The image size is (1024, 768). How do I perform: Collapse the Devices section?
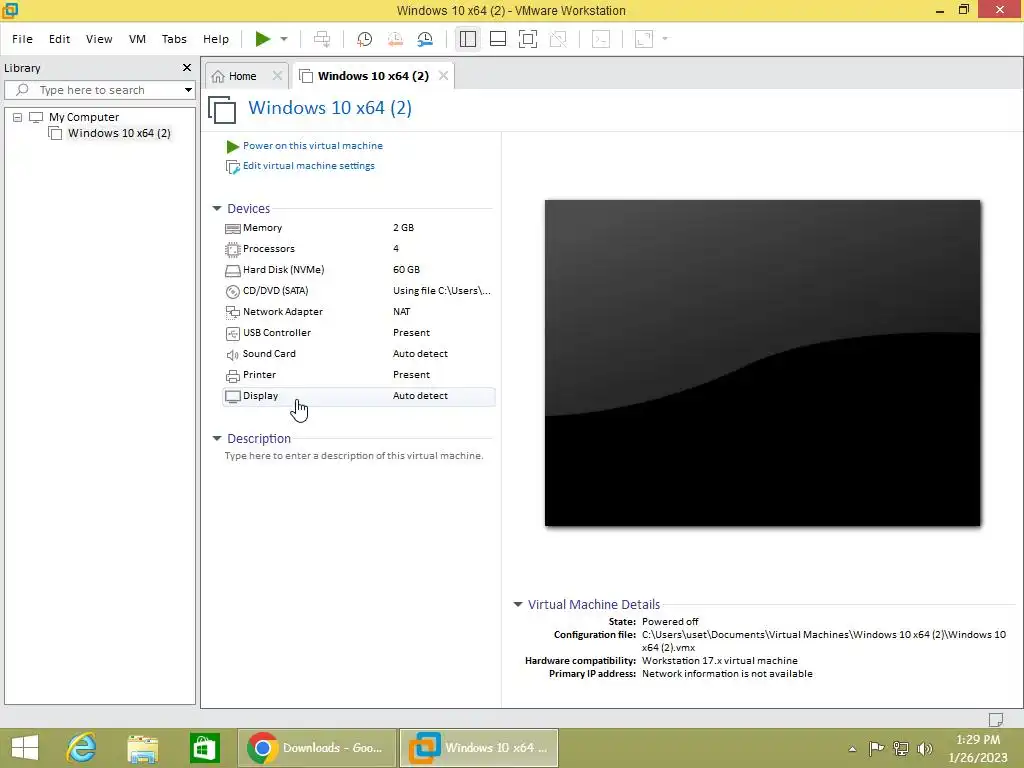pos(217,209)
